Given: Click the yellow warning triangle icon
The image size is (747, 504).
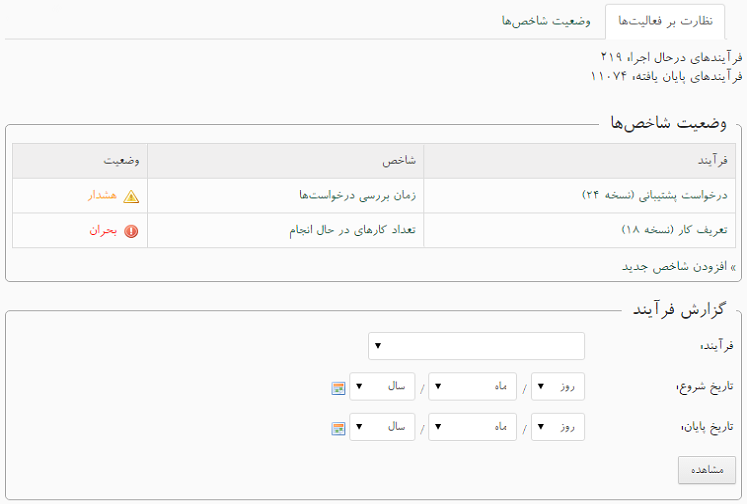Looking at the screenshot, I should click(x=131, y=196).
